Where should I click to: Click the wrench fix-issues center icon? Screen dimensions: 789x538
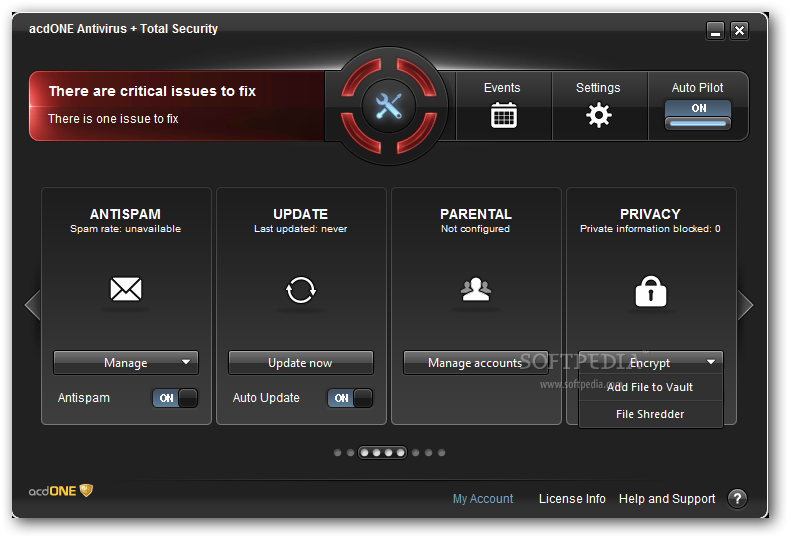click(388, 106)
